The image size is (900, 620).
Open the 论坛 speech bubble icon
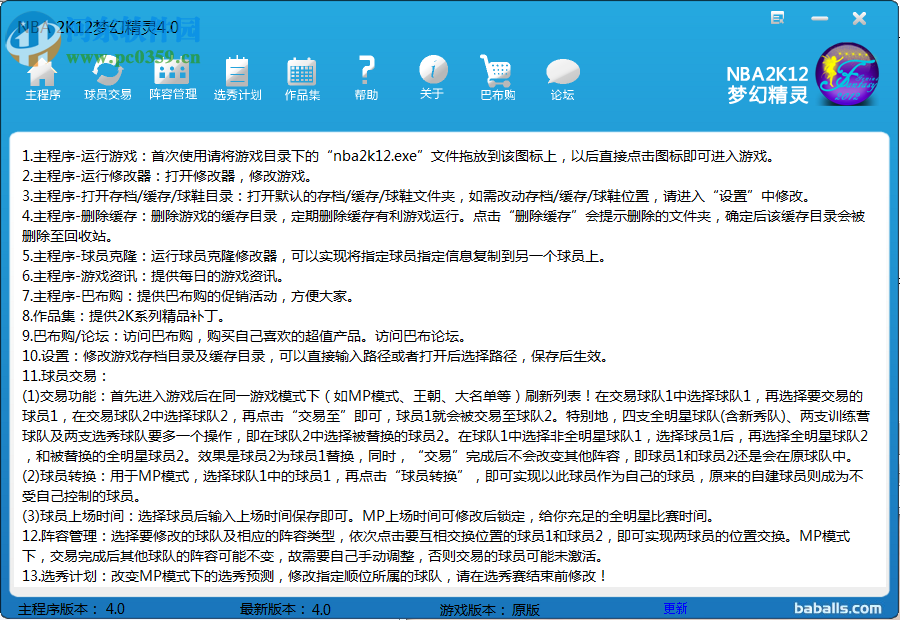[562, 79]
